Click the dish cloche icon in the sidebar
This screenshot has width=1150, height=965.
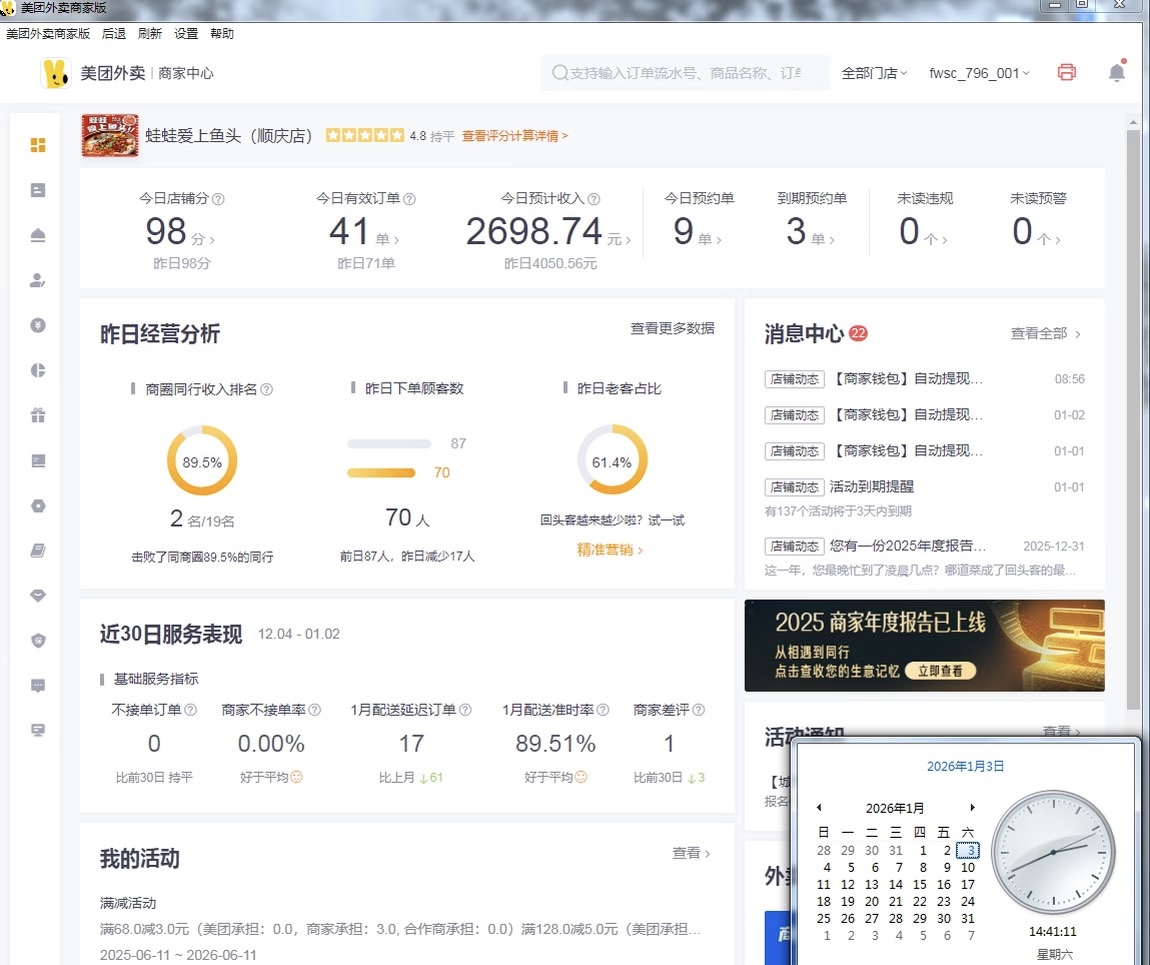[37, 235]
